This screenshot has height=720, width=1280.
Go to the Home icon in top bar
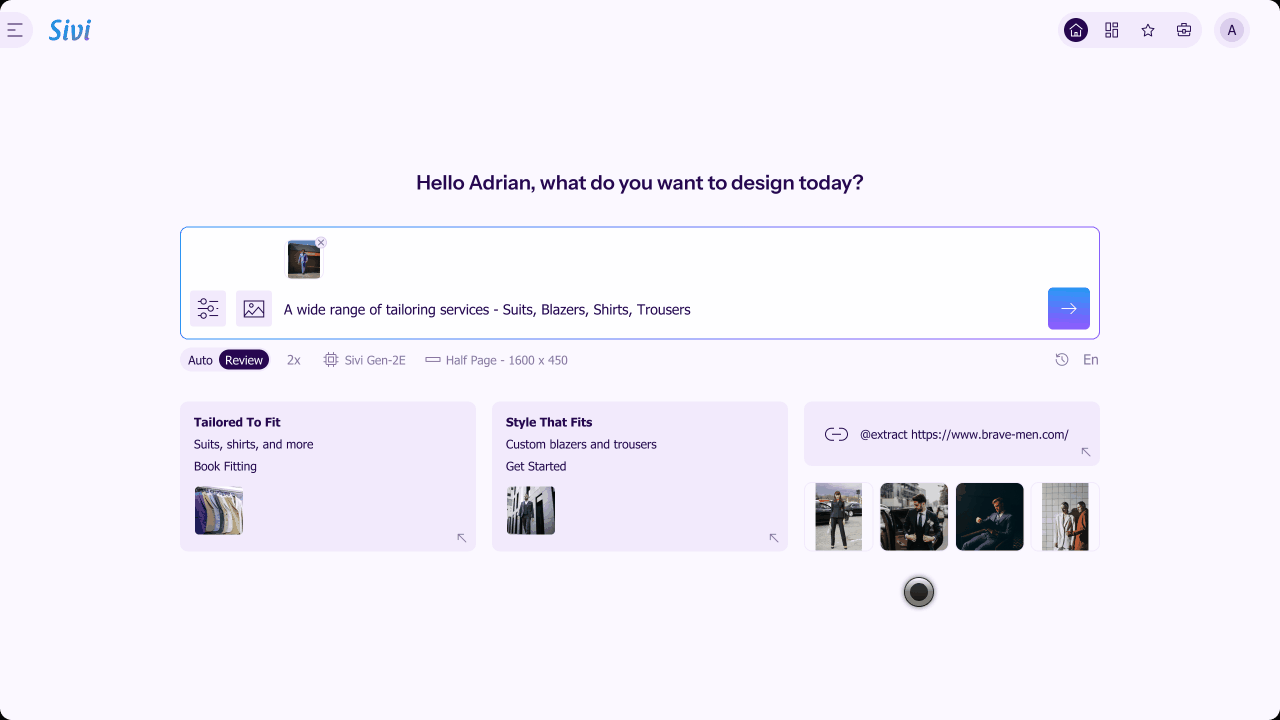pos(1076,30)
